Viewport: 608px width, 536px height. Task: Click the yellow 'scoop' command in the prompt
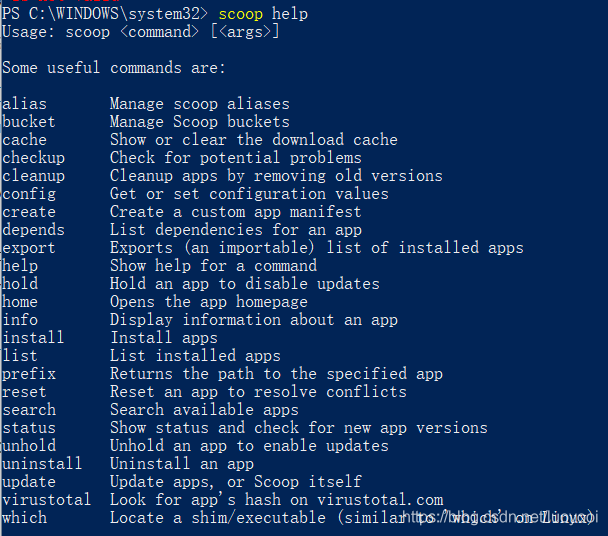point(240,15)
